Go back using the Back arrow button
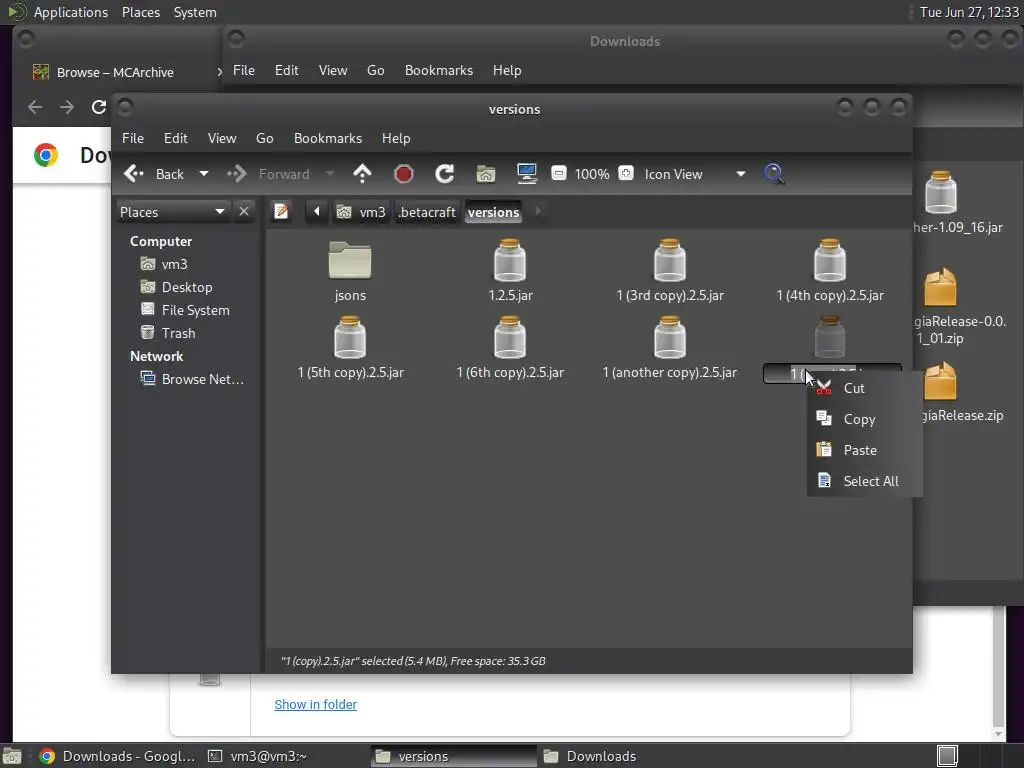 coord(154,174)
